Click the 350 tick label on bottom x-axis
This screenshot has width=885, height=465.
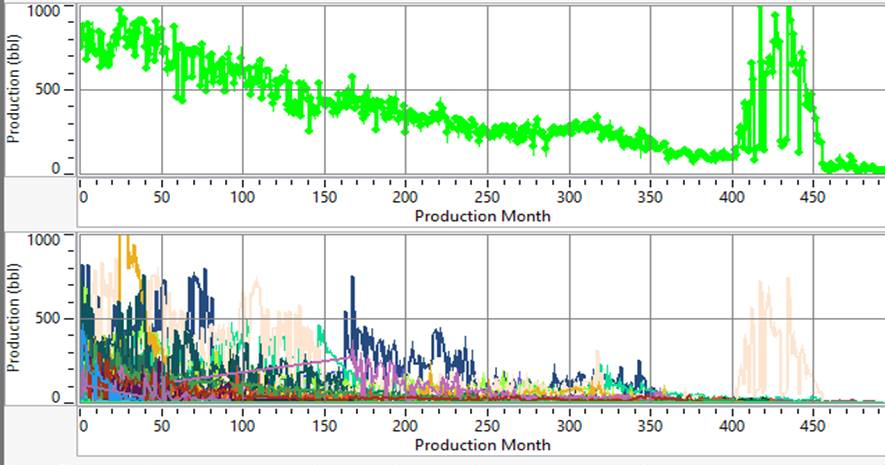pyautogui.click(x=650, y=426)
